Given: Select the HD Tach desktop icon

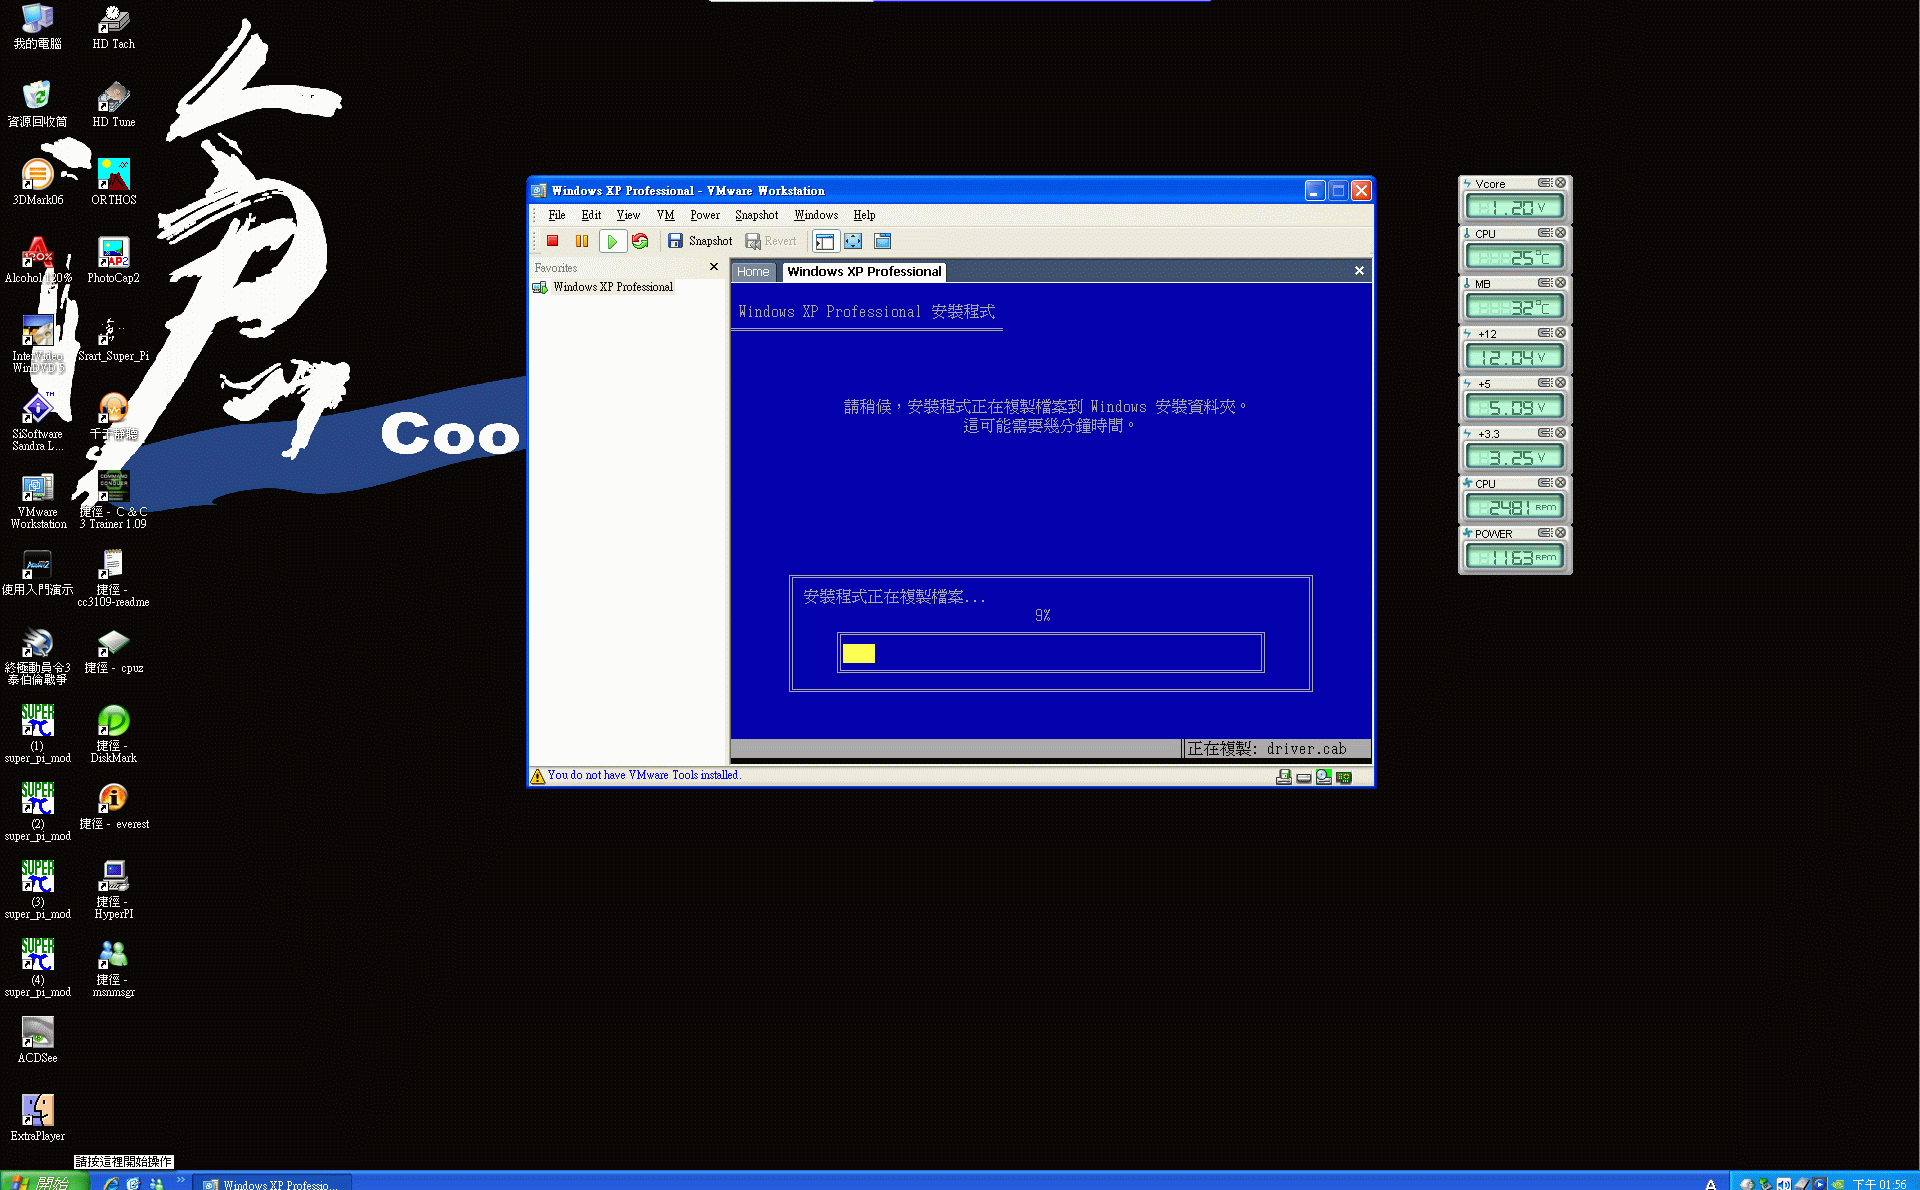Looking at the screenshot, I should [113, 28].
